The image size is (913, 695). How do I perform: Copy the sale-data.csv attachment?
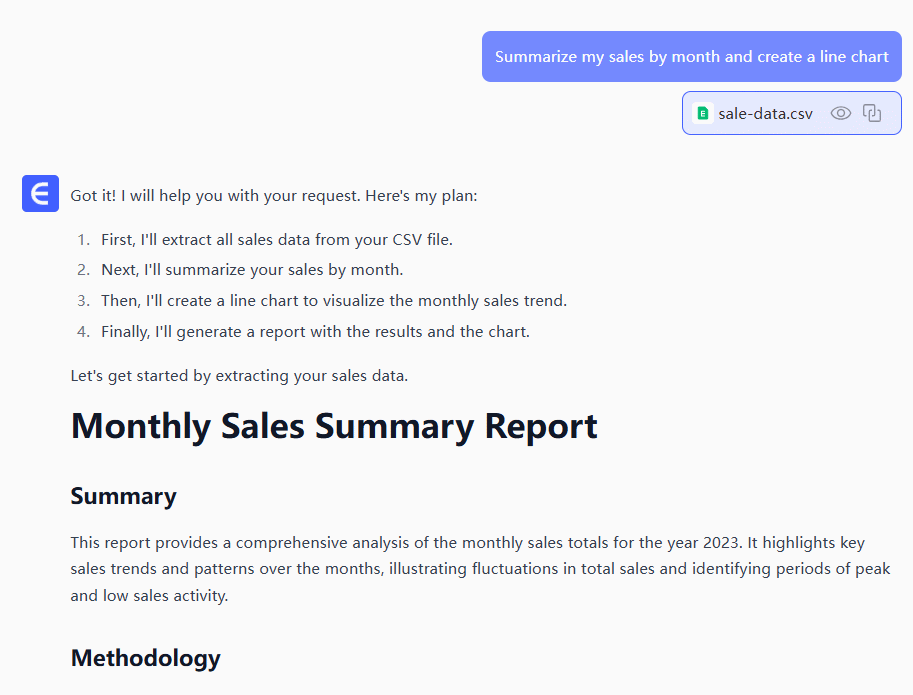coord(872,113)
